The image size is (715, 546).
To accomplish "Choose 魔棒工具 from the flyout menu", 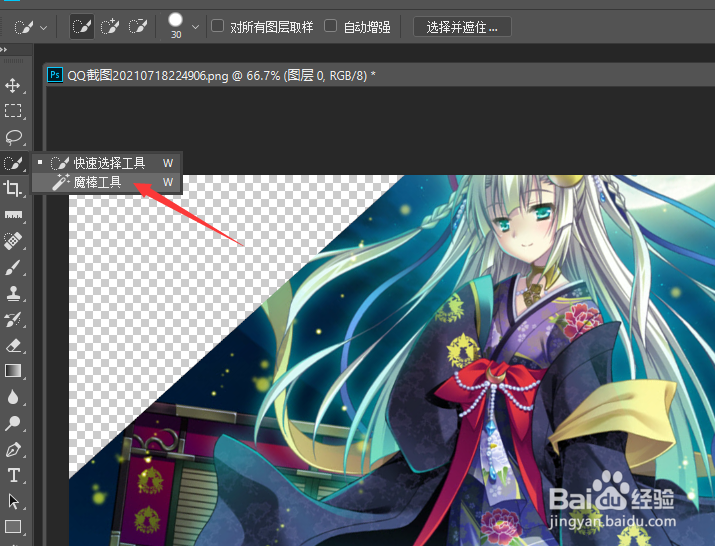I will (106, 182).
